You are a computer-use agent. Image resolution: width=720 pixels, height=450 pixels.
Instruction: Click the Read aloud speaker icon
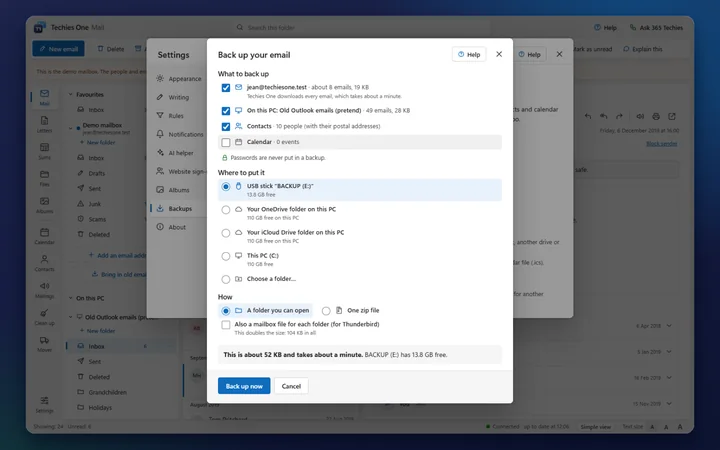(x=640, y=116)
